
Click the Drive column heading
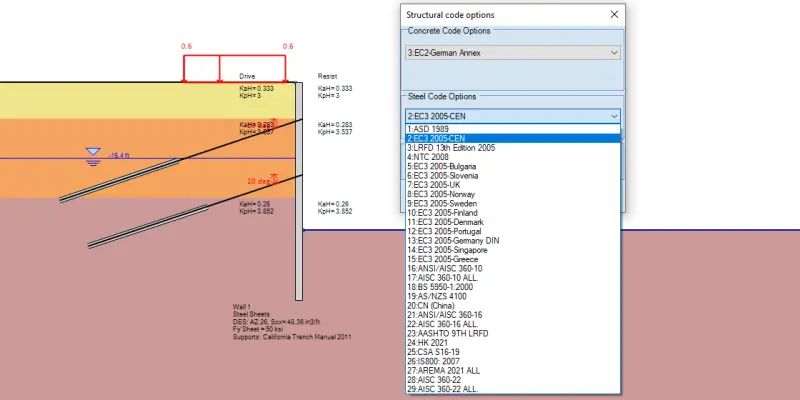247,77
